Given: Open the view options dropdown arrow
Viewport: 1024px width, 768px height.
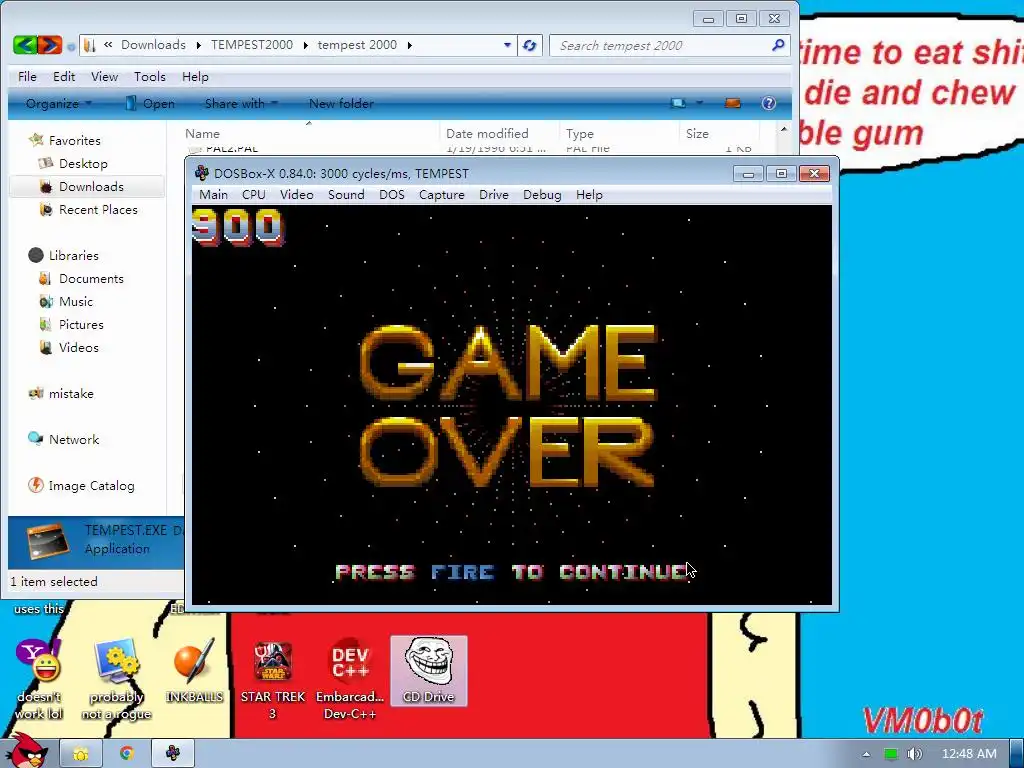Looking at the screenshot, I should (x=699, y=103).
